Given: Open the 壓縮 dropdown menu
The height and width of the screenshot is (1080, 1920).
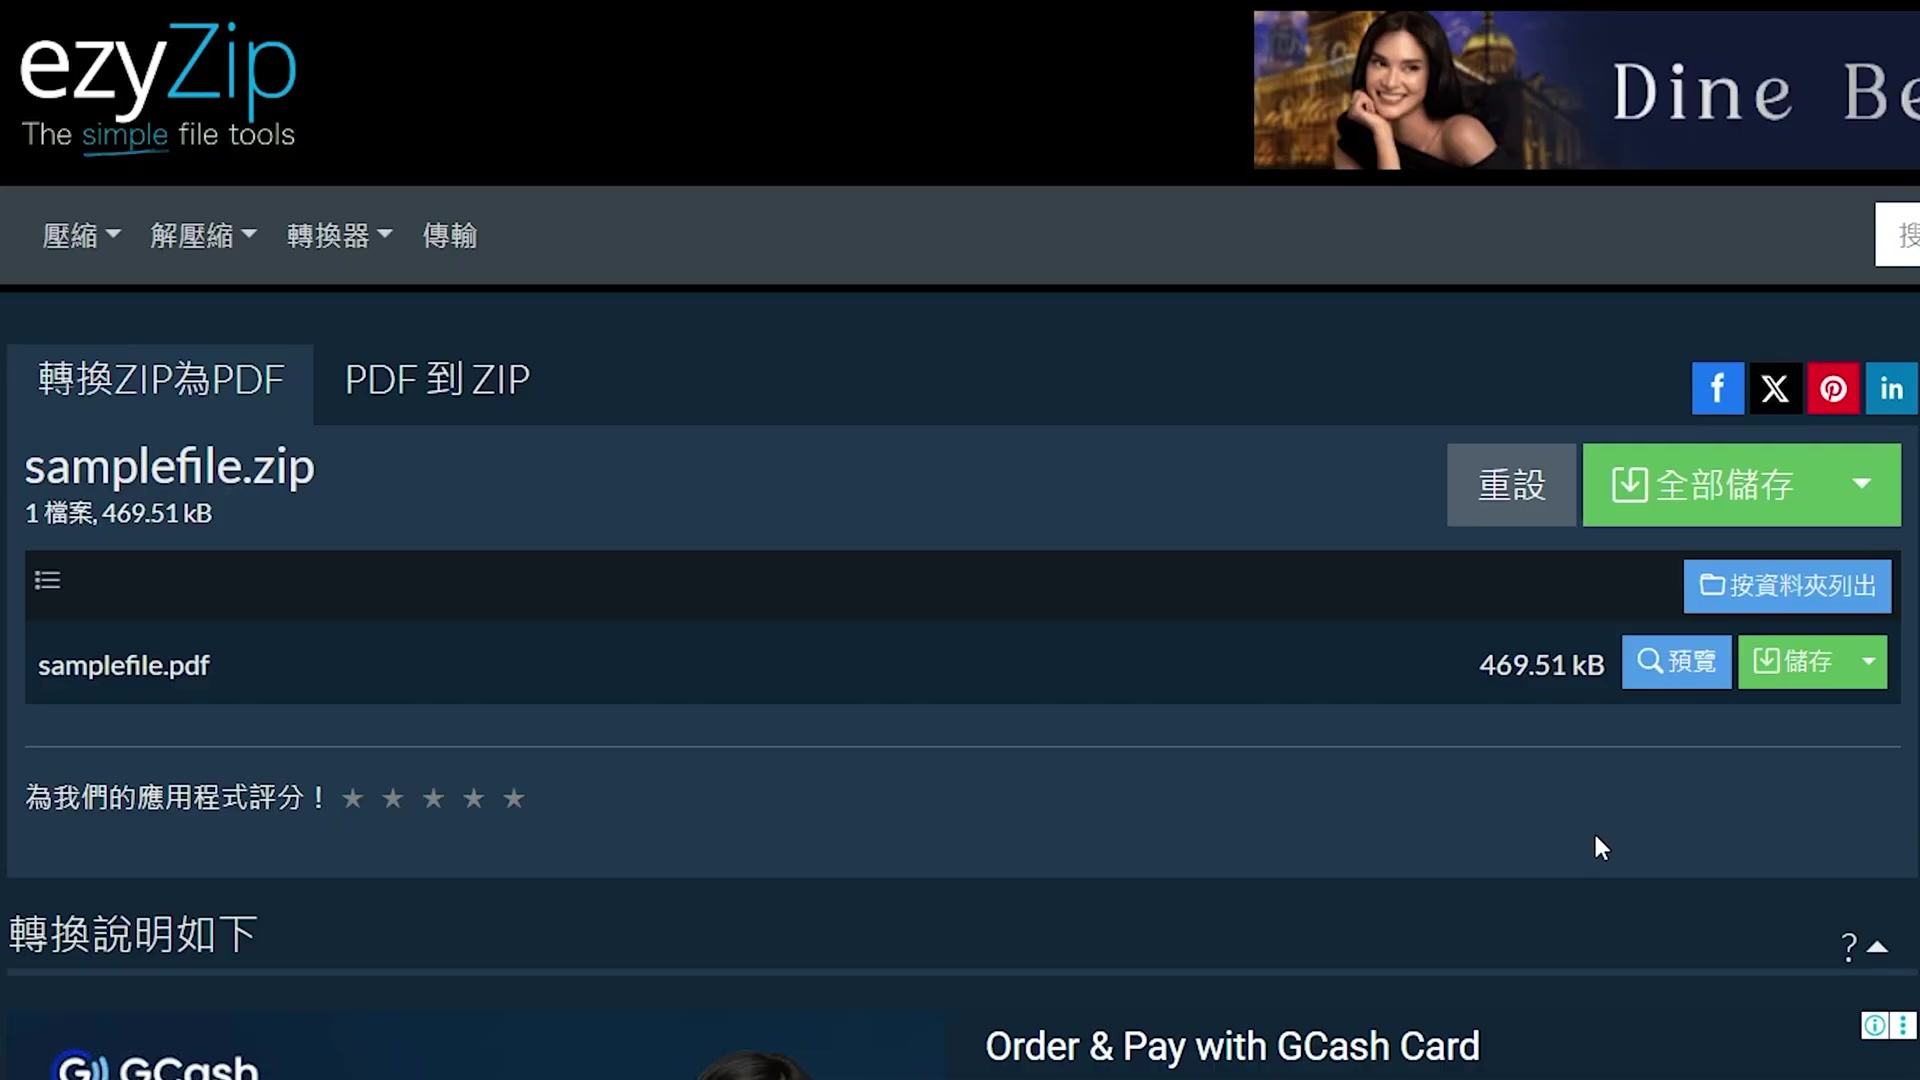Looking at the screenshot, I should [x=81, y=235].
